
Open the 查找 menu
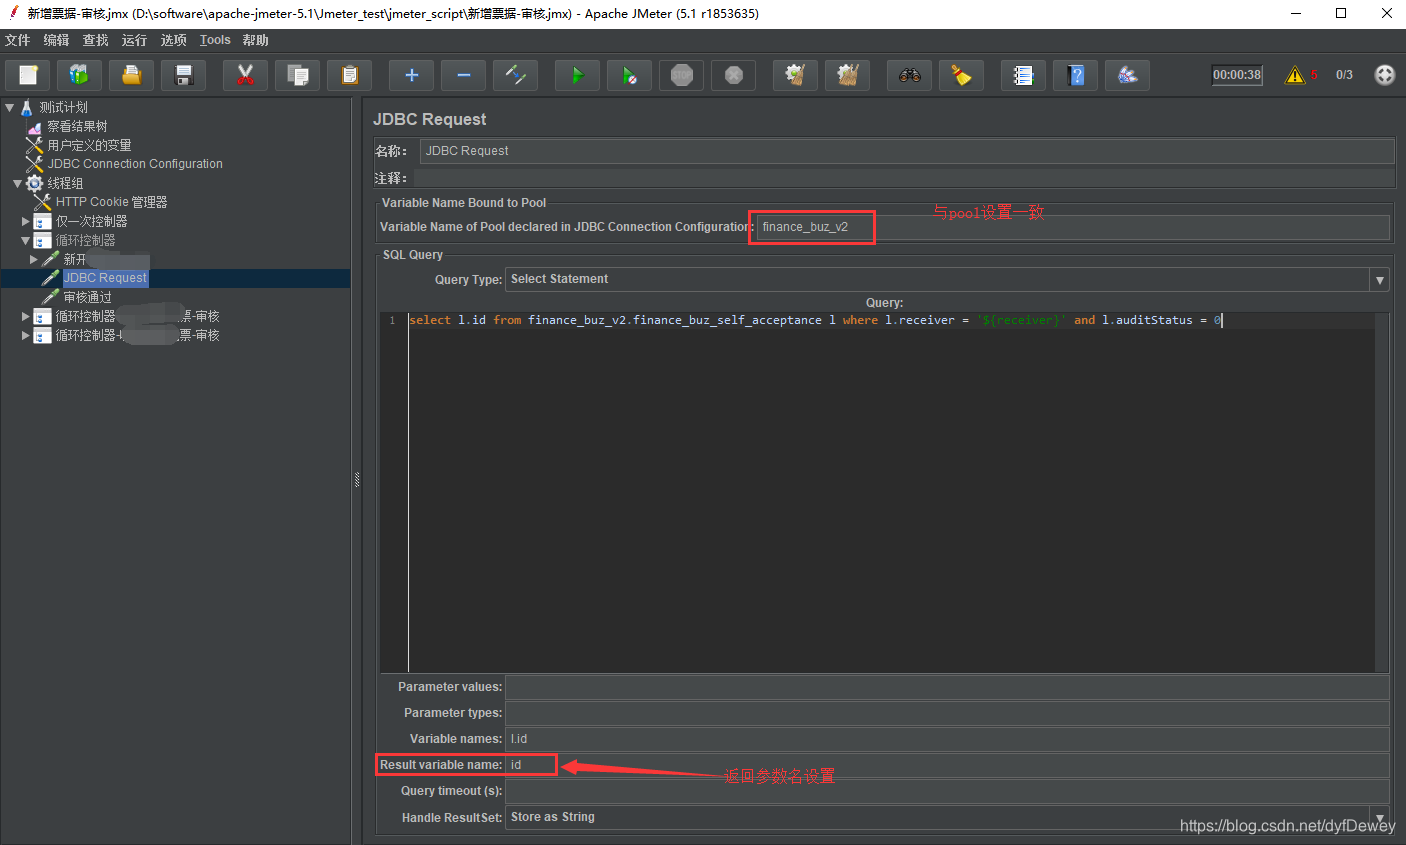click(x=96, y=40)
